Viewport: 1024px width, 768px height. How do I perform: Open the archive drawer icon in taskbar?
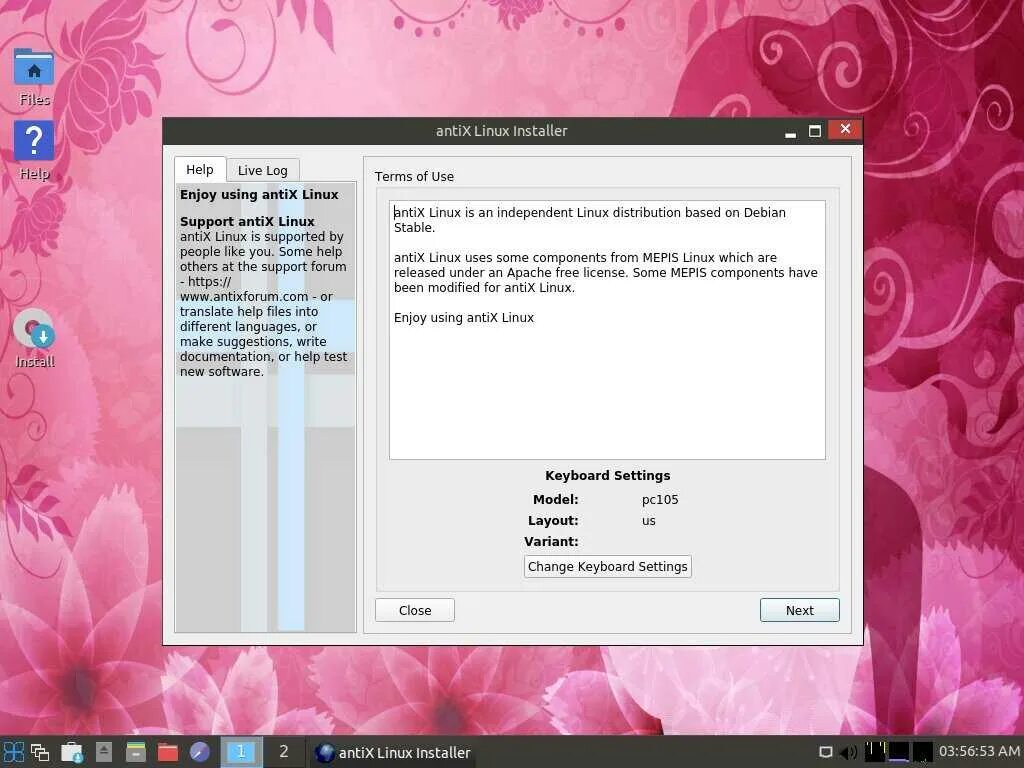tap(136, 752)
